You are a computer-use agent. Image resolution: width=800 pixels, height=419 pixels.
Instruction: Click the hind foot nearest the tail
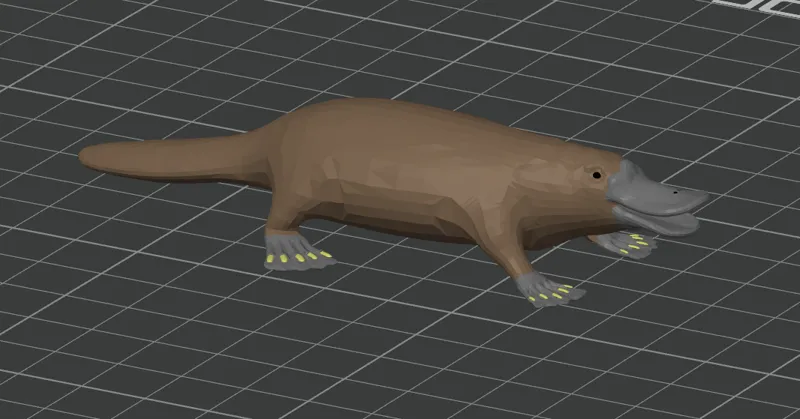click(x=298, y=251)
